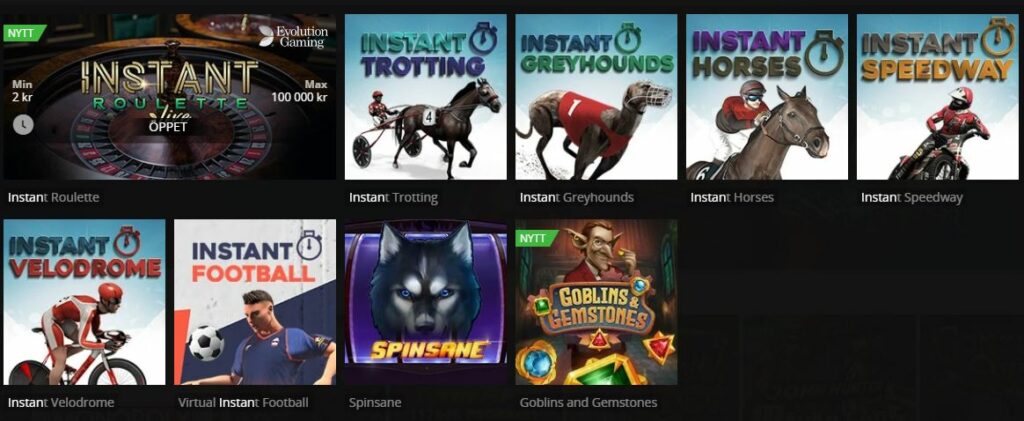Image resolution: width=1024 pixels, height=421 pixels.
Task: Click the Instant Roulette caption text
Action: (x=54, y=196)
